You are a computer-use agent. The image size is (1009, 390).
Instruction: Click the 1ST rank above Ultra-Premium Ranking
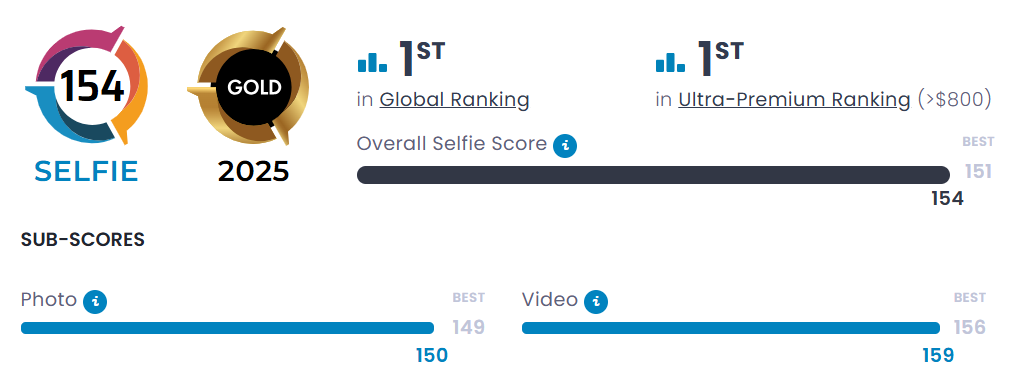pos(720,58)
